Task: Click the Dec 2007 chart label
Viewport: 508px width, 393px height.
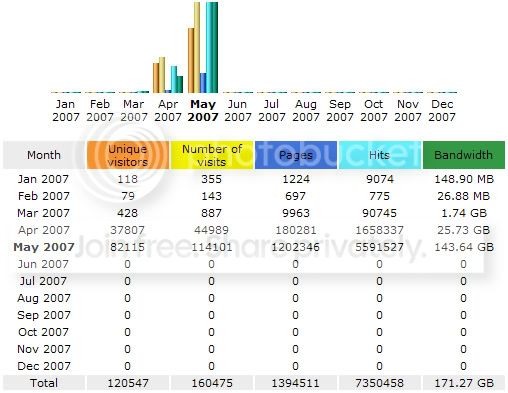Action: click(x=442, y=111)
